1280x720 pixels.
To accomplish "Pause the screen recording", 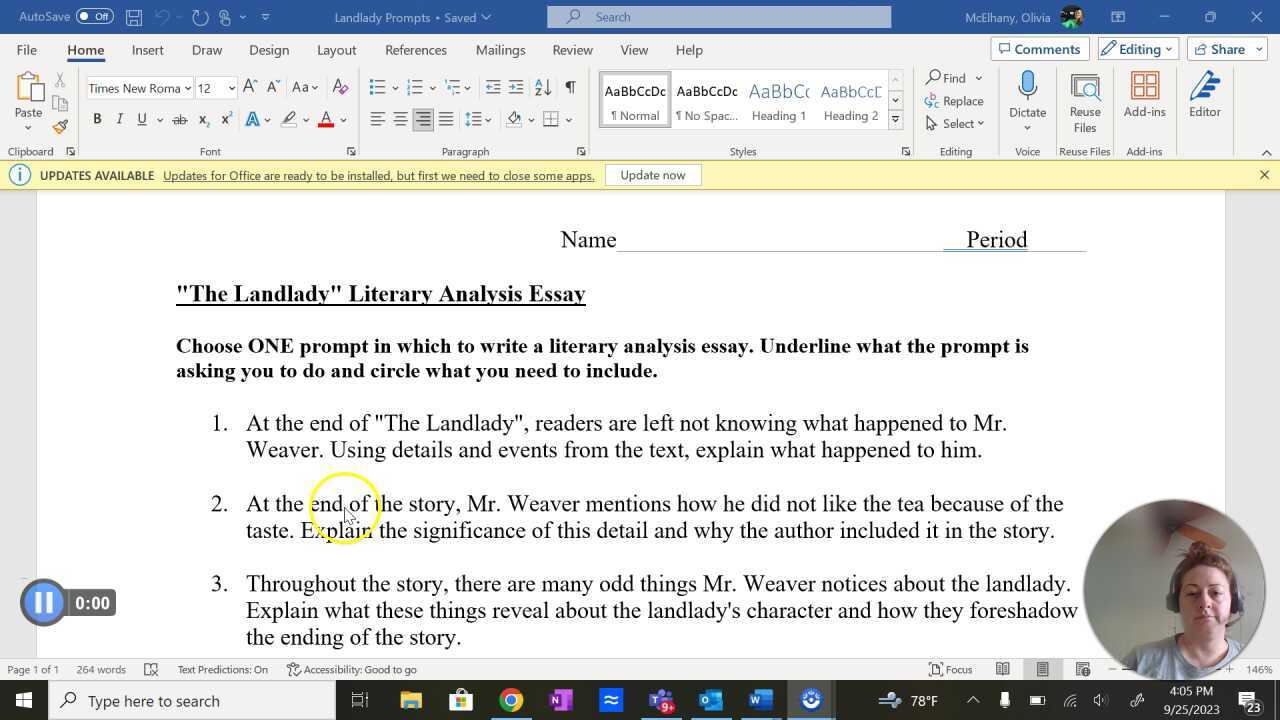I will pyautogui.click(x=44, y=603).
